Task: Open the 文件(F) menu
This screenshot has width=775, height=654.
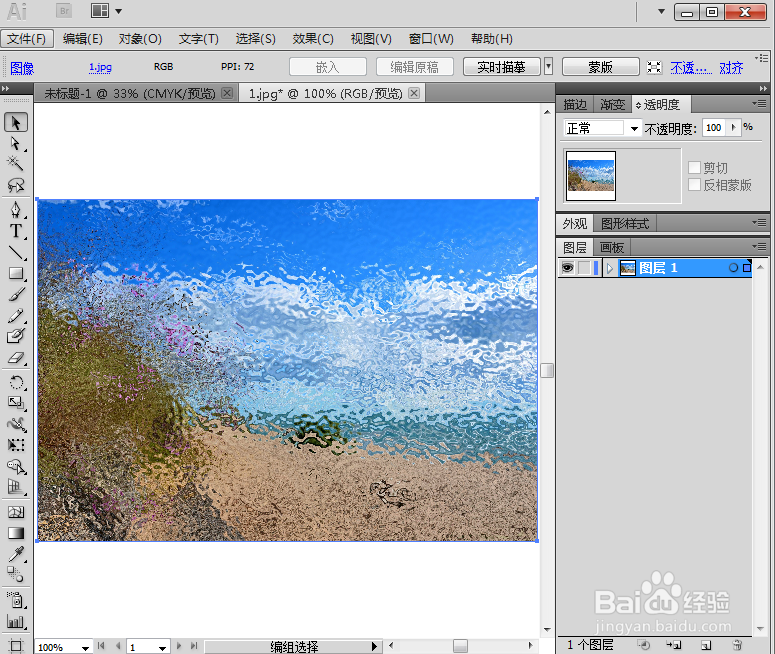Action: pyautogui.click(x=27, y=39)
